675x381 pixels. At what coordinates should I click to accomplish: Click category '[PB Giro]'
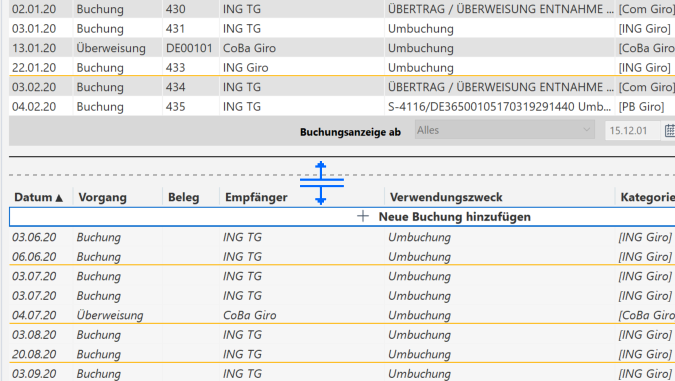click(x=641, y=106)
